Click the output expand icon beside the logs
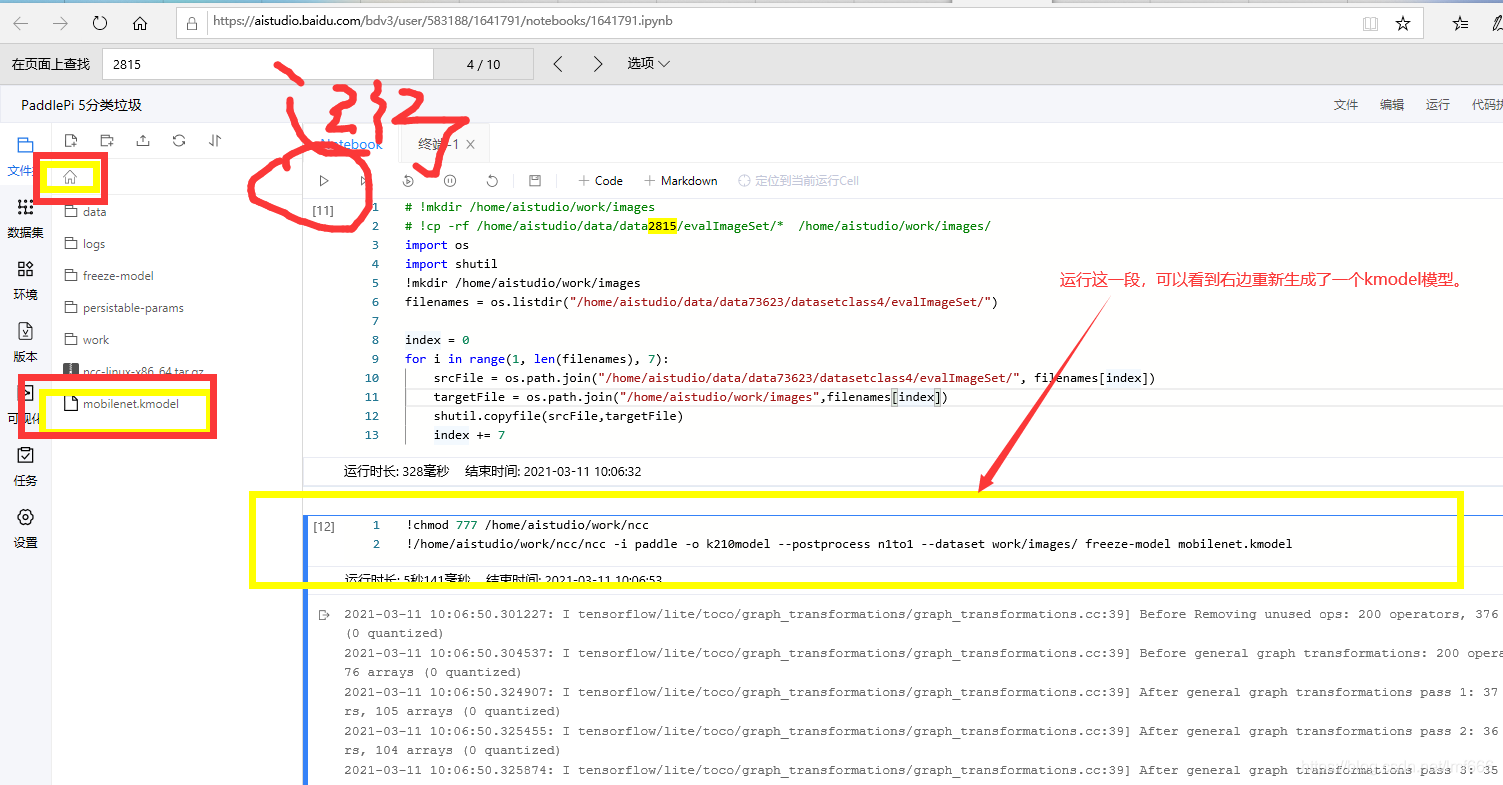1503x785 pixels. pyautogui.click(x=323, y=614)
